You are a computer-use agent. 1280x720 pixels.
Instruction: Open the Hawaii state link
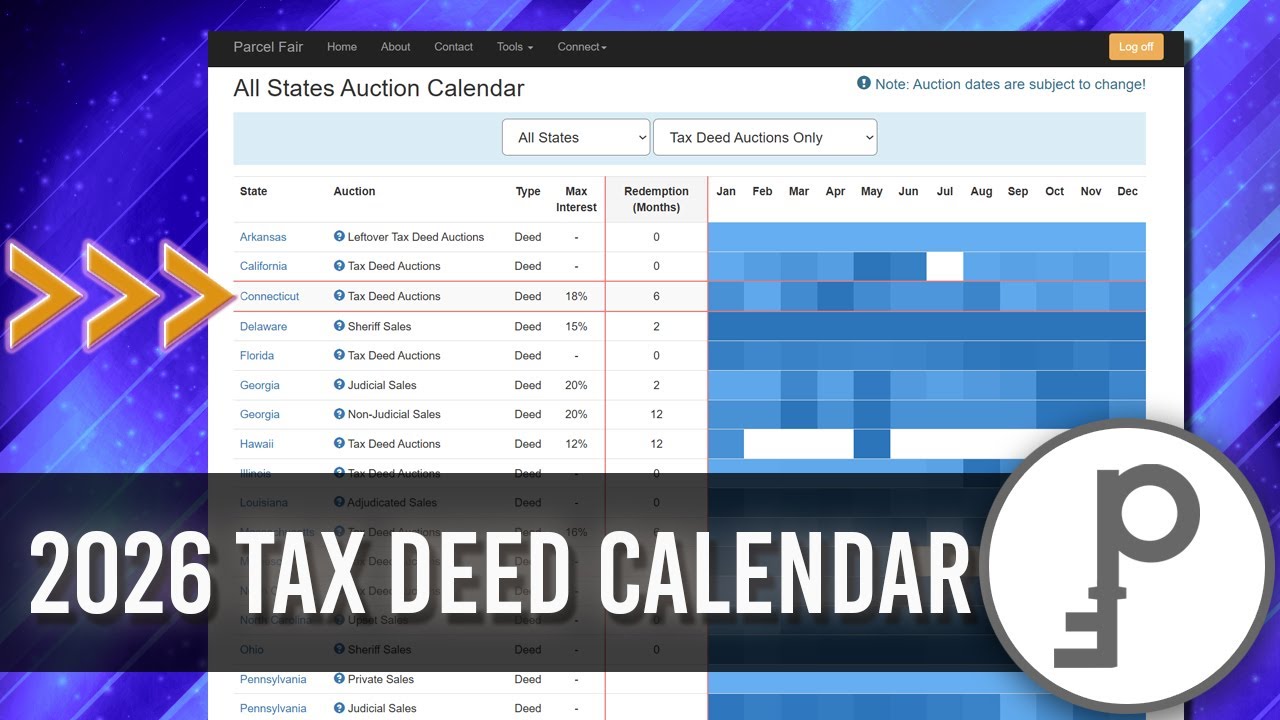click(x=257, y=444)
